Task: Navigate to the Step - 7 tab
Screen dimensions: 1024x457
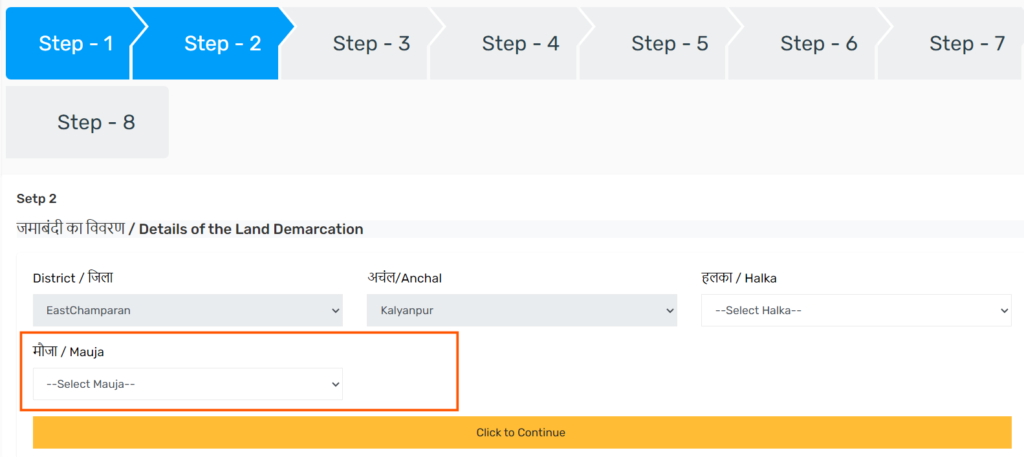Action: tap(966, 43)
